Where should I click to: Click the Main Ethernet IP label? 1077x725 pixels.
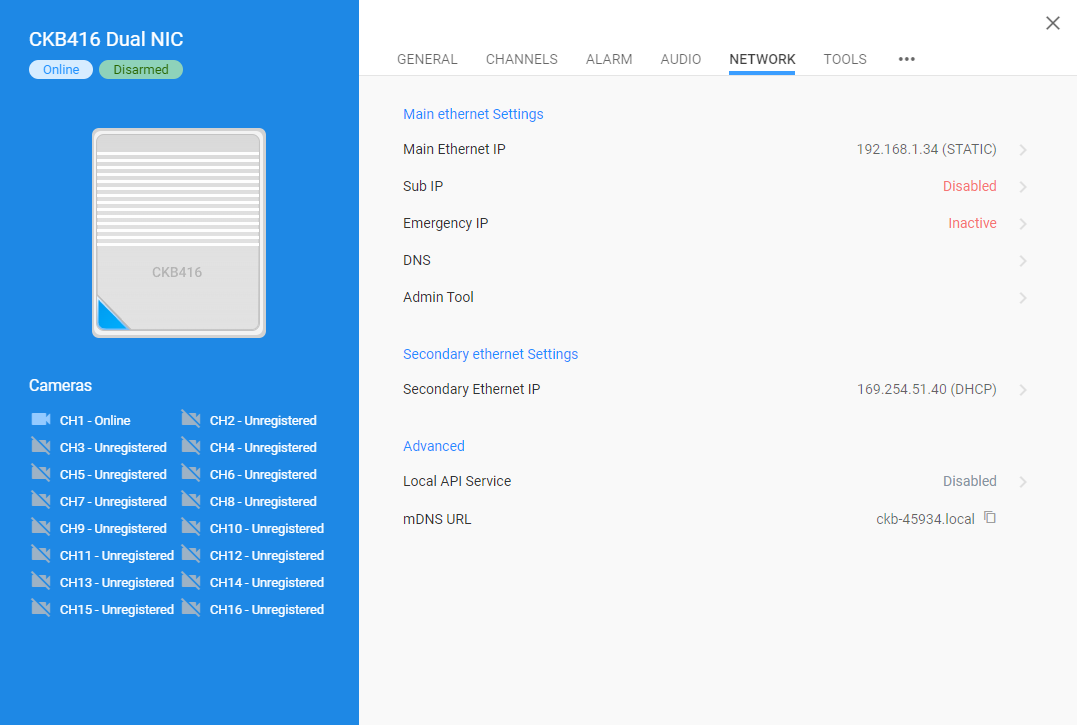[454, 149]
